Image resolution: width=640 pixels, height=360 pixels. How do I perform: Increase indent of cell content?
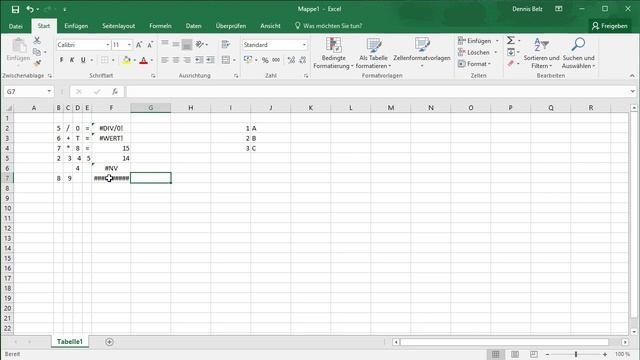(210, 60)
